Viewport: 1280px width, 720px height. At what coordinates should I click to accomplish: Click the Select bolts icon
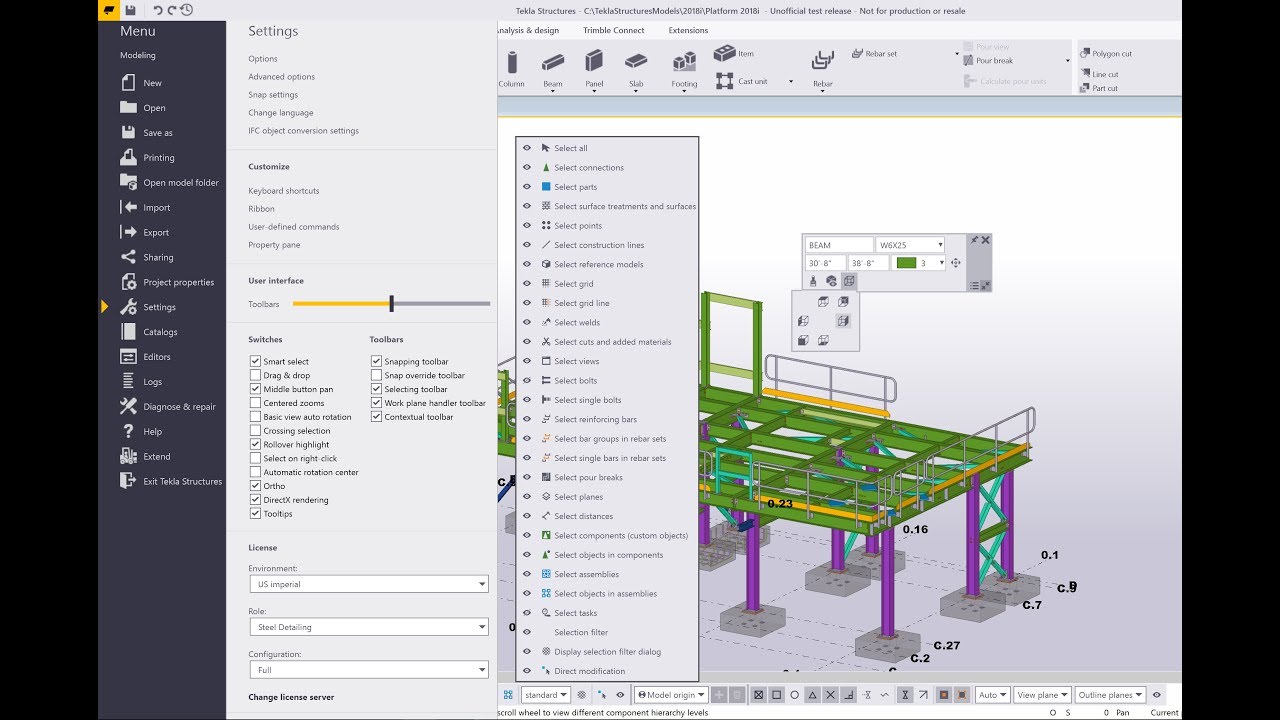546,380
